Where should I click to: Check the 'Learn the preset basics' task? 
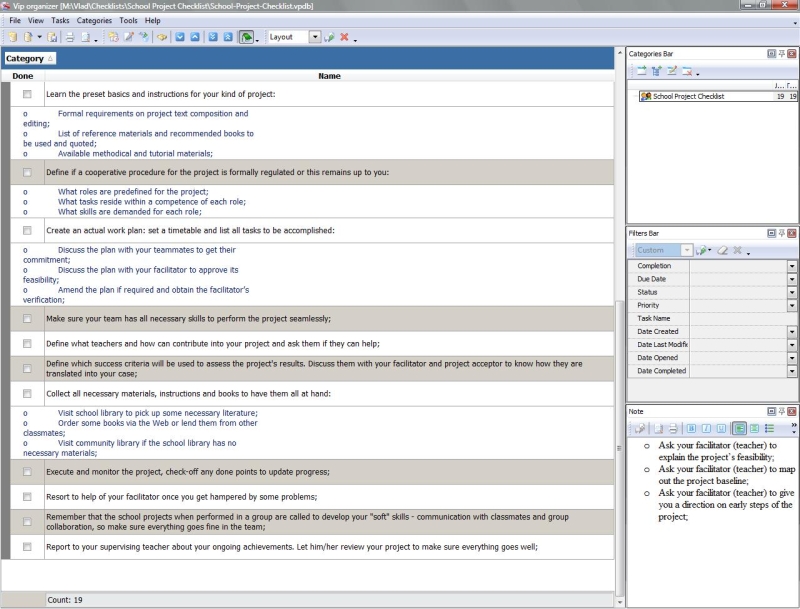(27, 94)
